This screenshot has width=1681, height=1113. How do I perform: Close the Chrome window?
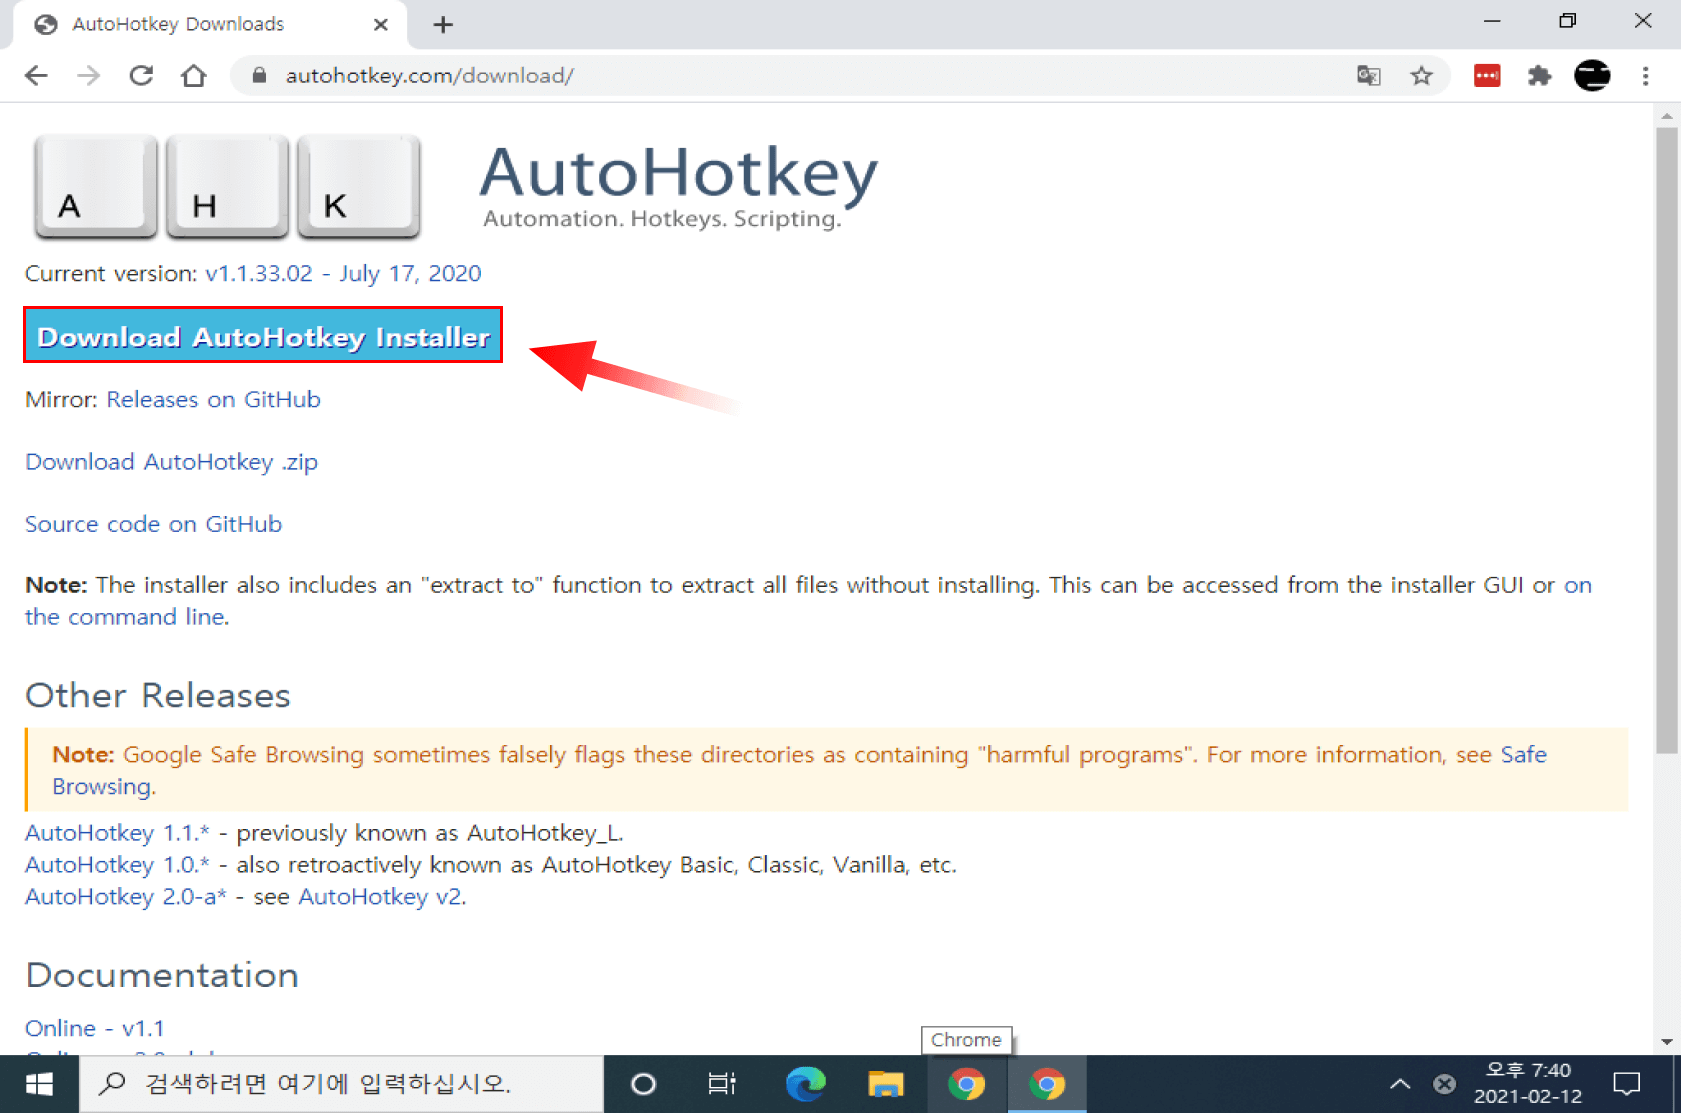click(x=1643, y=21)
